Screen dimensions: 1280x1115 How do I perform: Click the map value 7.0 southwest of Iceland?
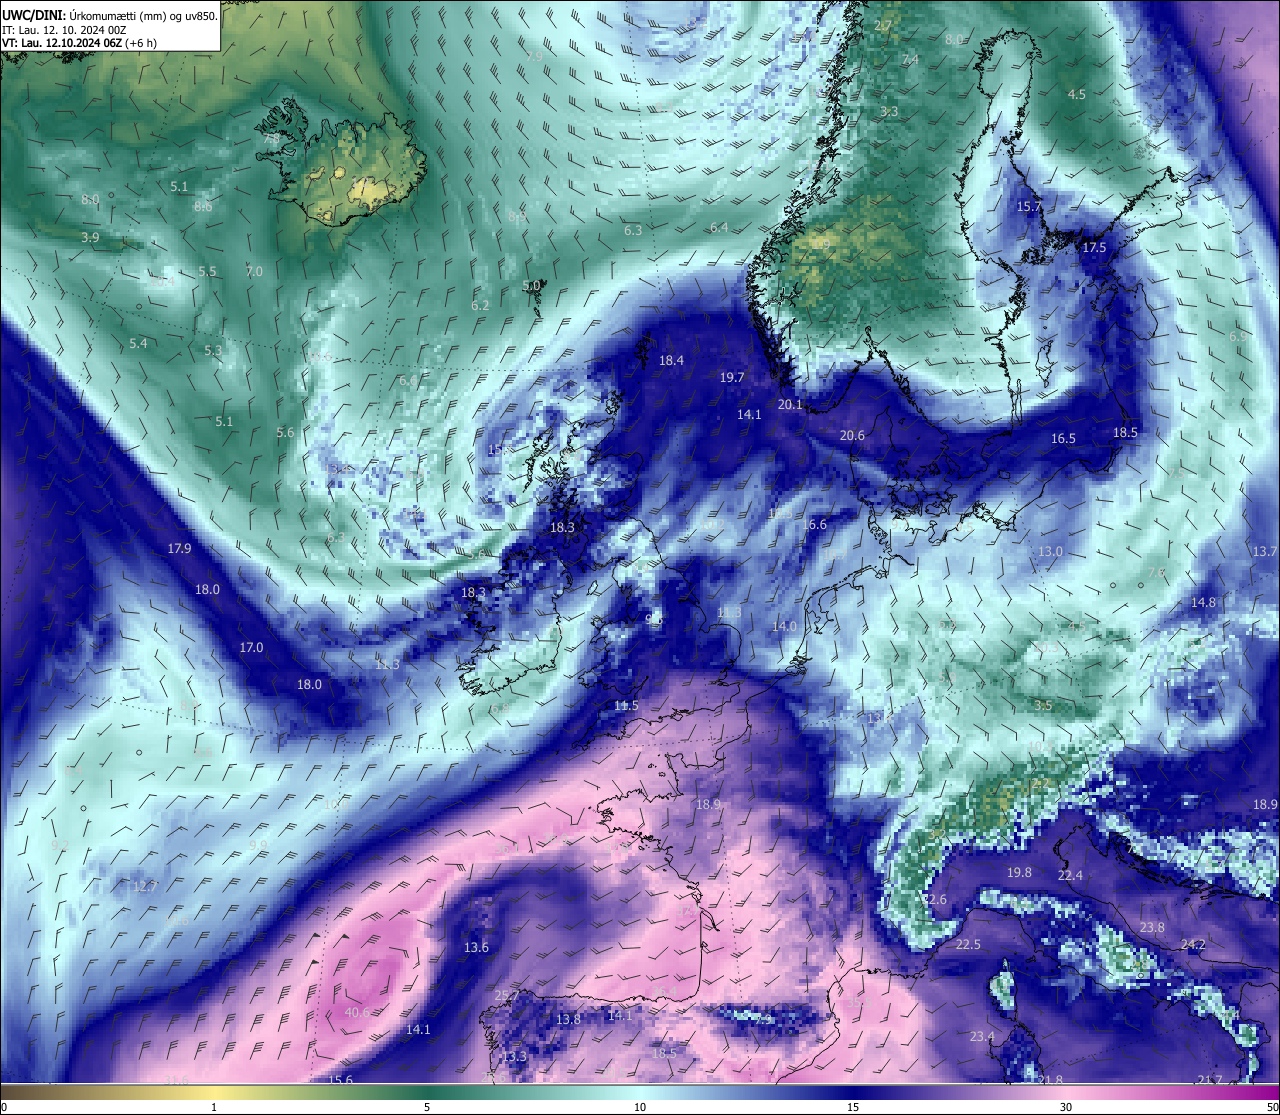tap(254, 271)
